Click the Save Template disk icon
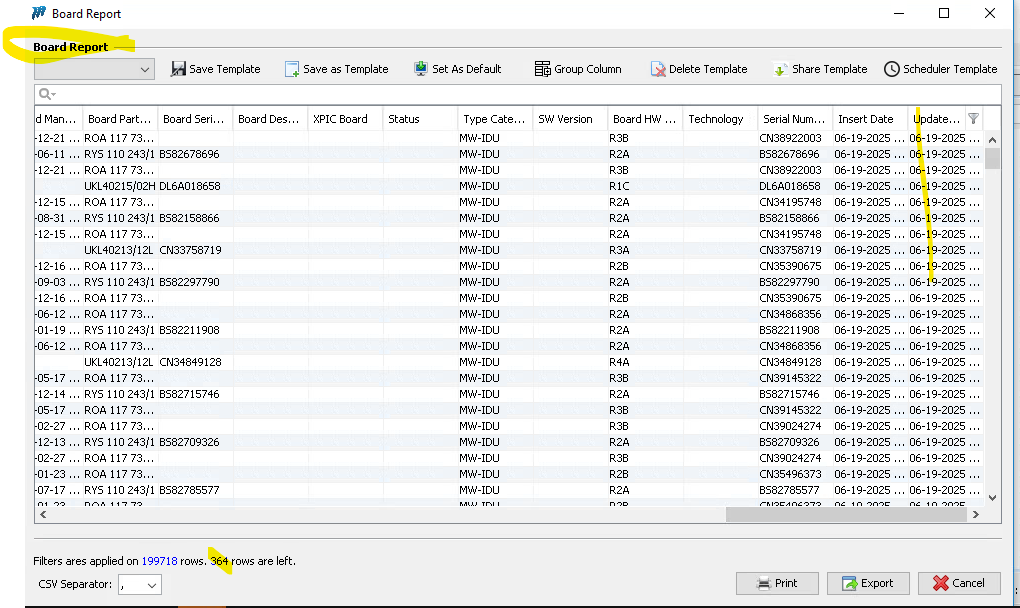The image size is (1020, 608). pyautogui.click(x=178, y=69)
